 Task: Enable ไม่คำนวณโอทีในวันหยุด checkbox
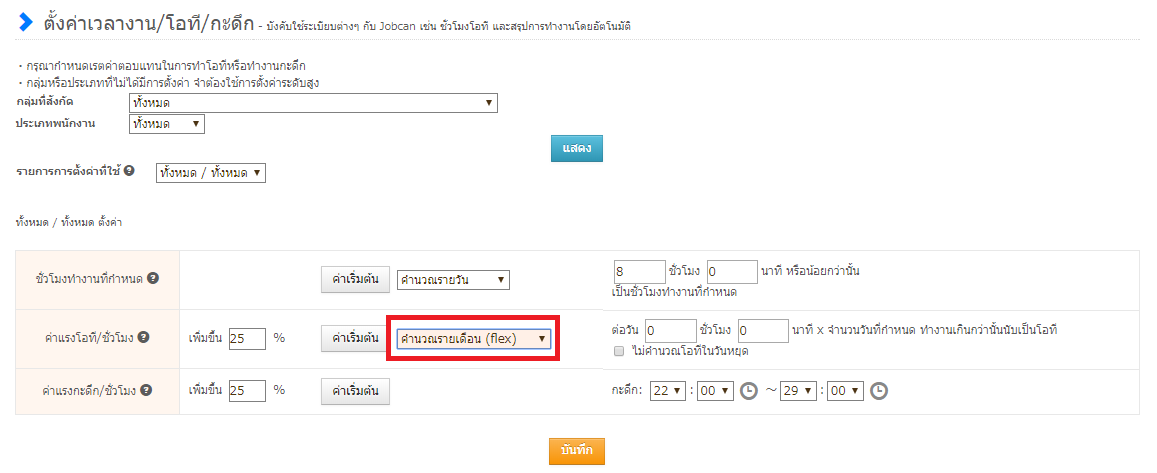[619, 352]
